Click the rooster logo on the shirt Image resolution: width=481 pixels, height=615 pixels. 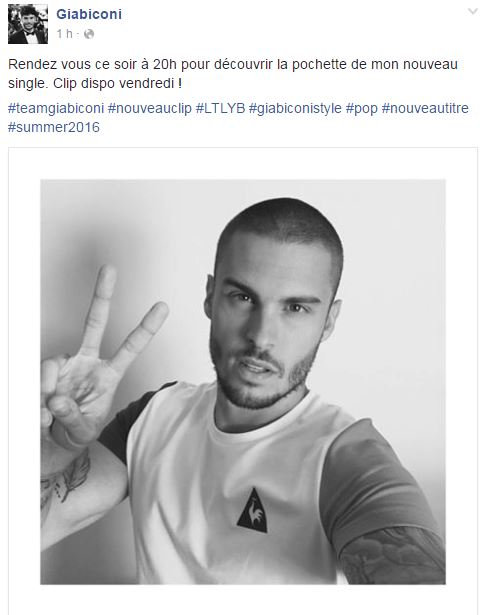tap(252, 510)
